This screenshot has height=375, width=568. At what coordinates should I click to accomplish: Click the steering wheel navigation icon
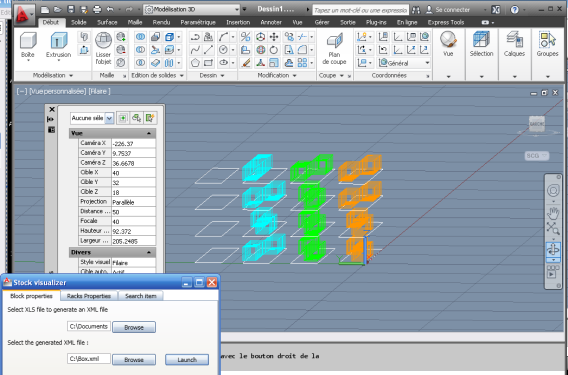pyautogui.click(x=553, y=190)
